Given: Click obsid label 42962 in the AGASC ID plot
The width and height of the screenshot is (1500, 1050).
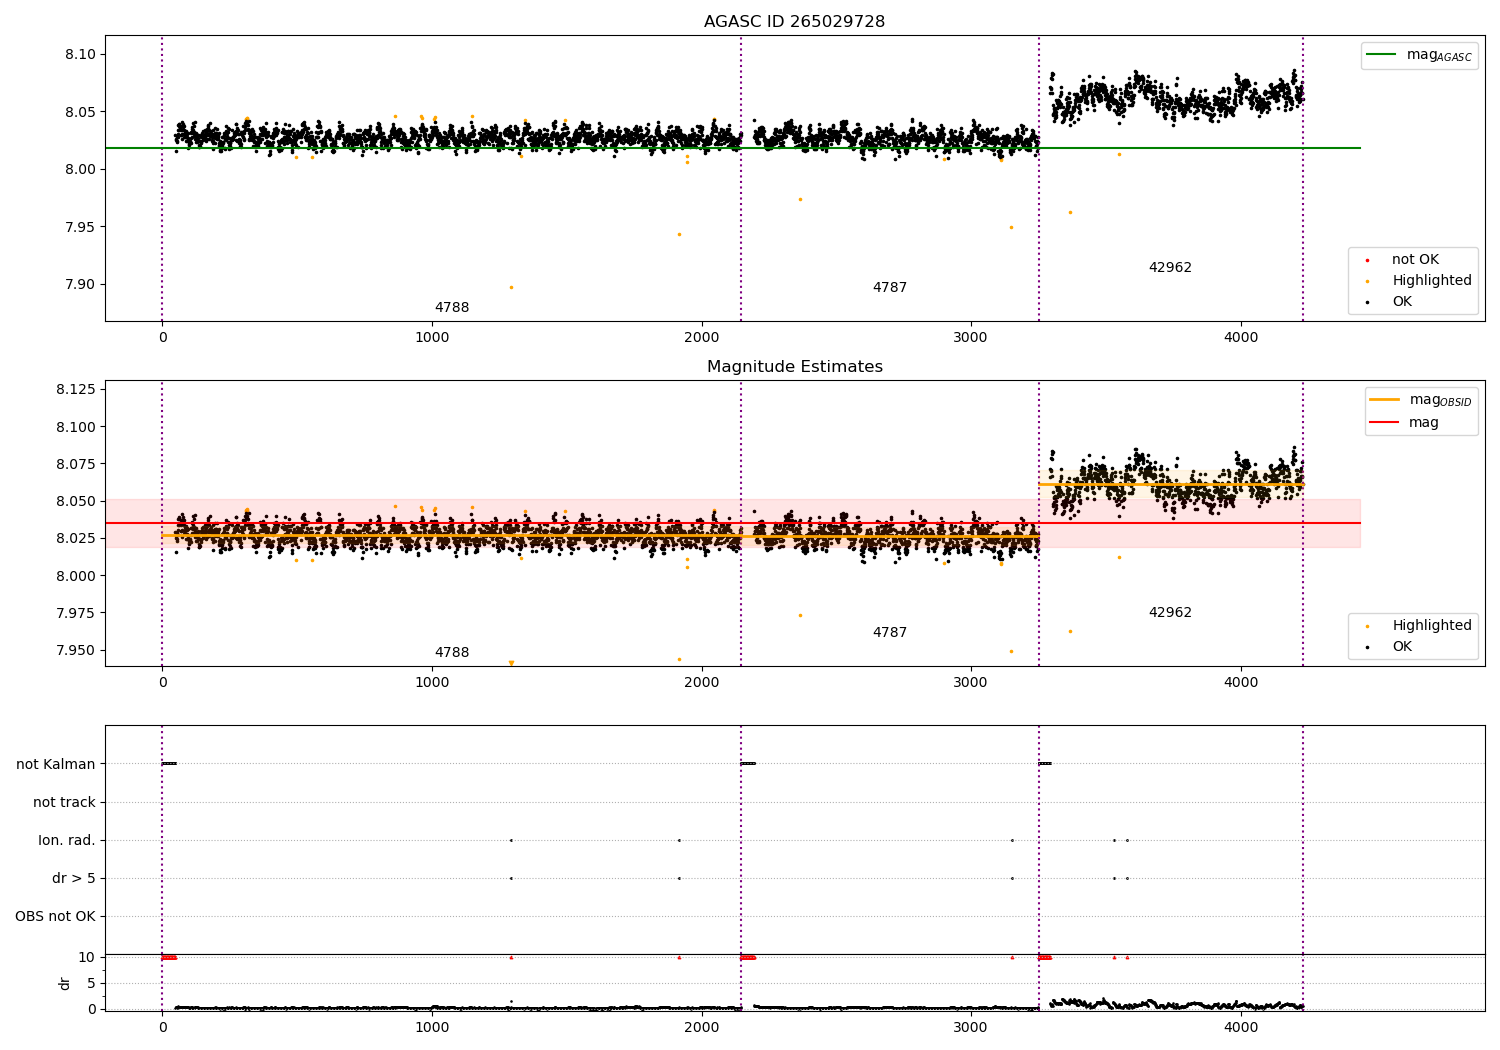Looking at the screenshot, I should tap(1170, 268).
